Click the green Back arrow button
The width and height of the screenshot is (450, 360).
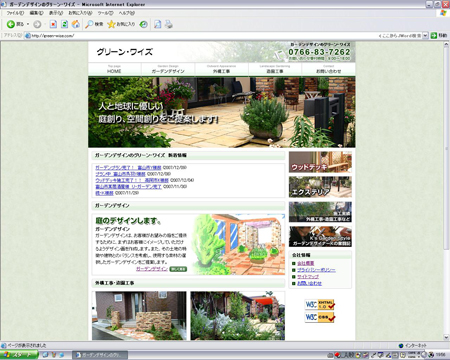pyautogui.click(x=11, y=24)
